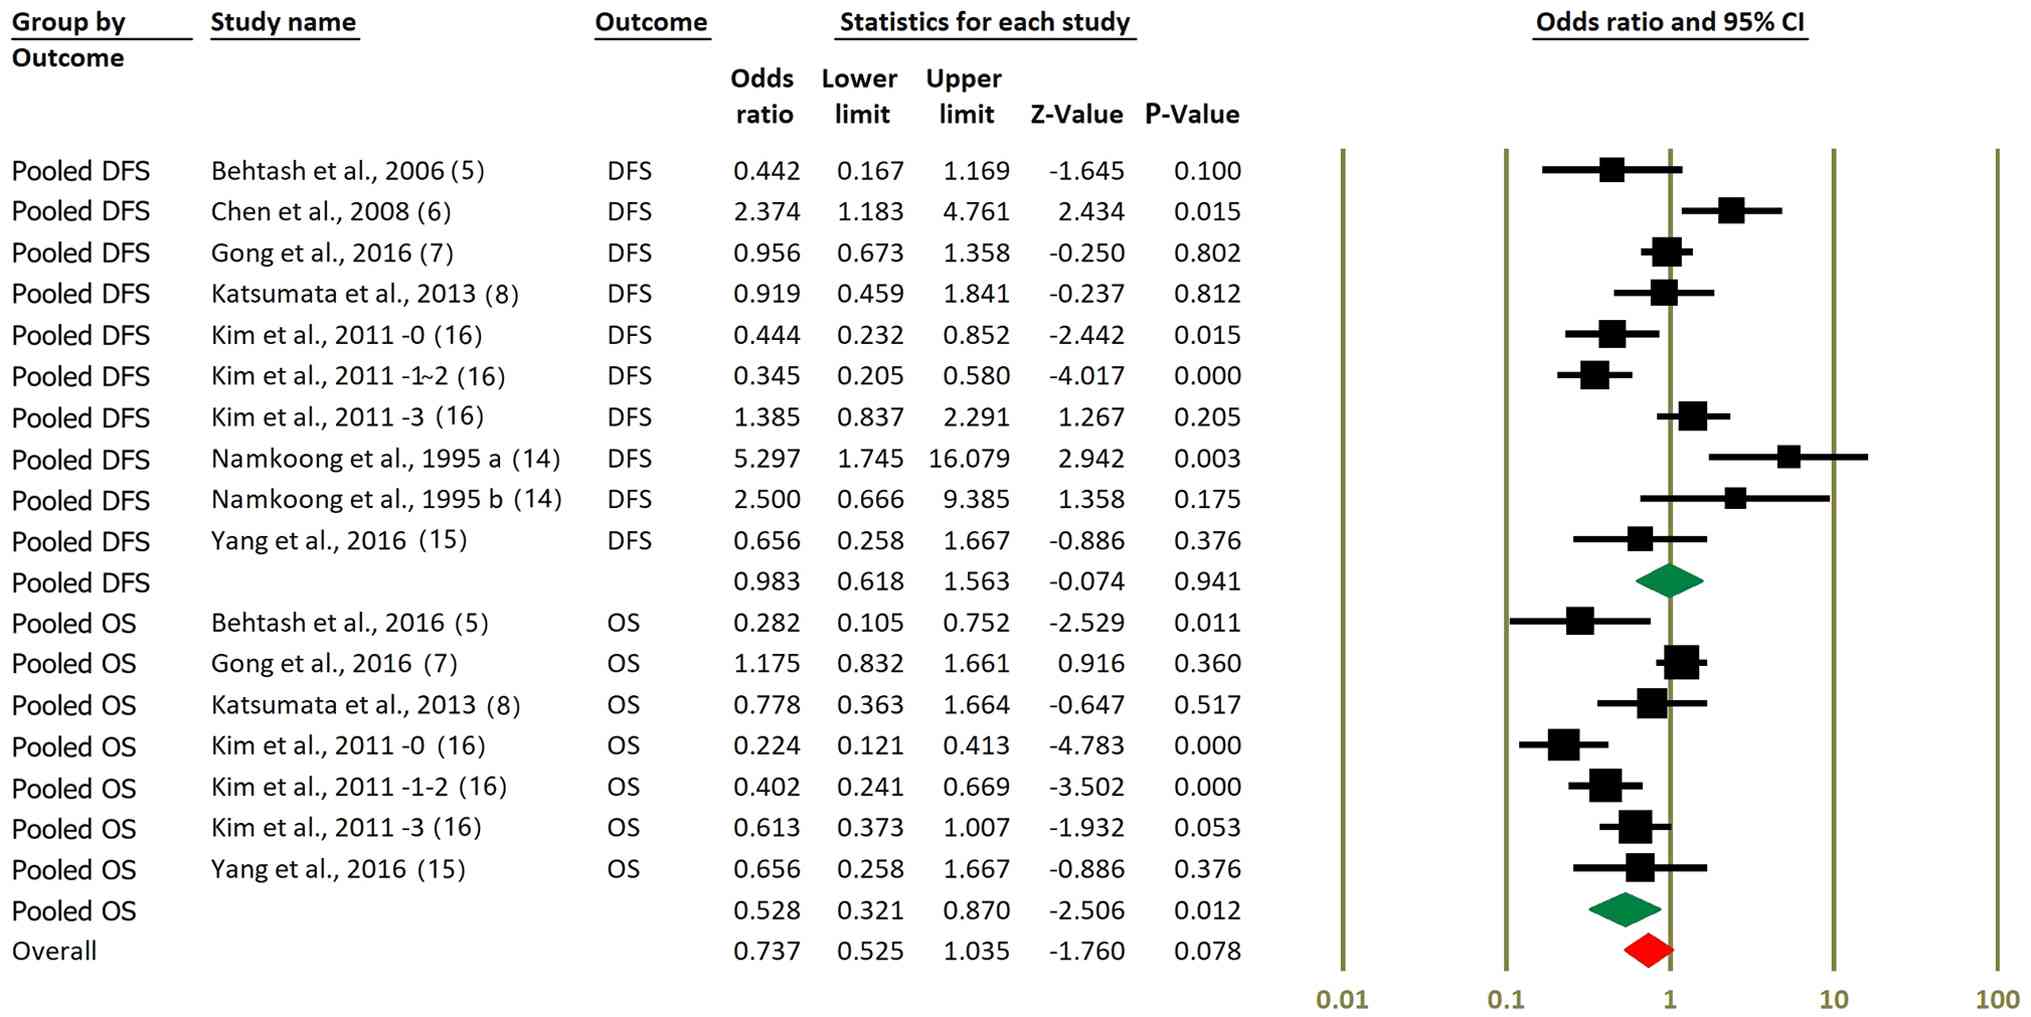This screenshot has height=1017, width=2031.
Task: Click the green Pooled OS summary diamond
Action: [x=1625, y=909]
